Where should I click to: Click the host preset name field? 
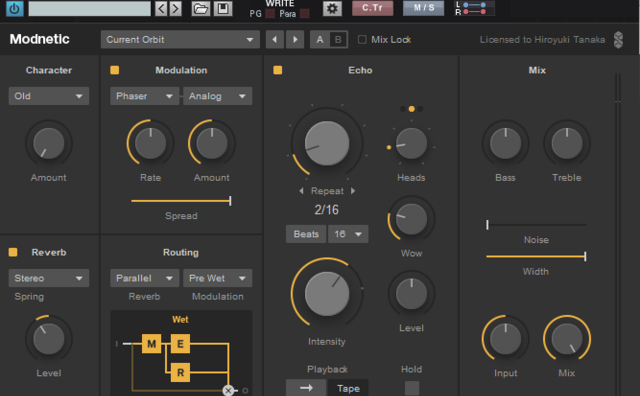89,9
